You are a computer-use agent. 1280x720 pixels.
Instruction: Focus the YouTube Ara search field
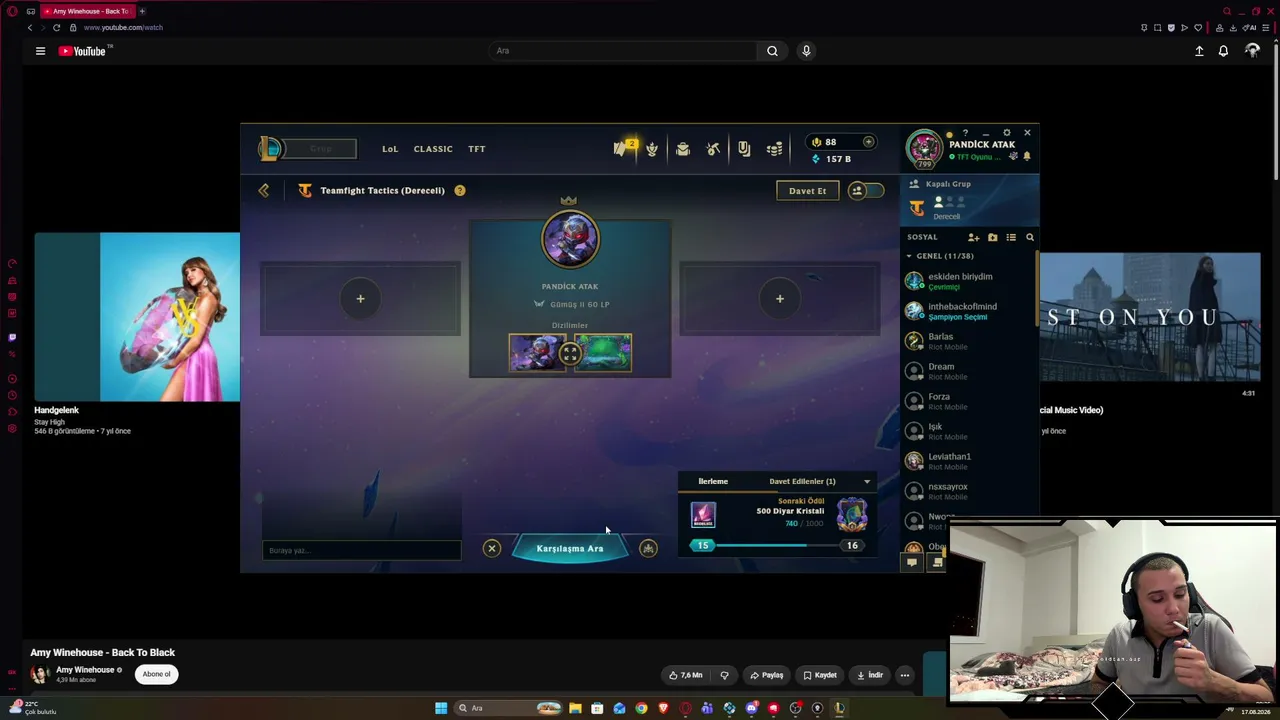625,51
